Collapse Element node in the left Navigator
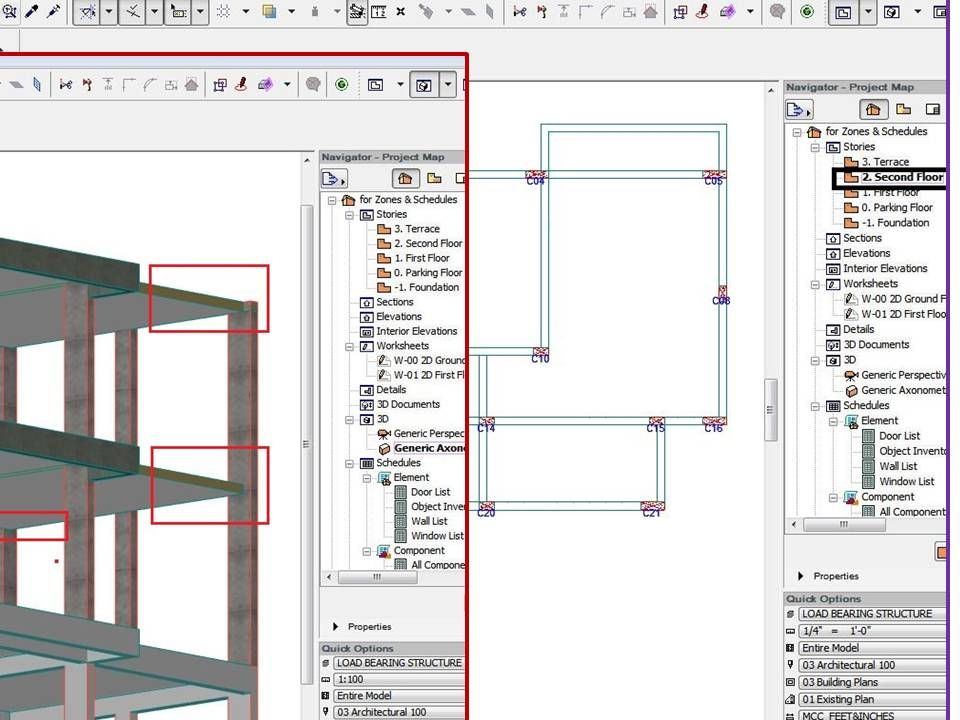This screenshot has height=720, width=960. (x=367, y=478)
